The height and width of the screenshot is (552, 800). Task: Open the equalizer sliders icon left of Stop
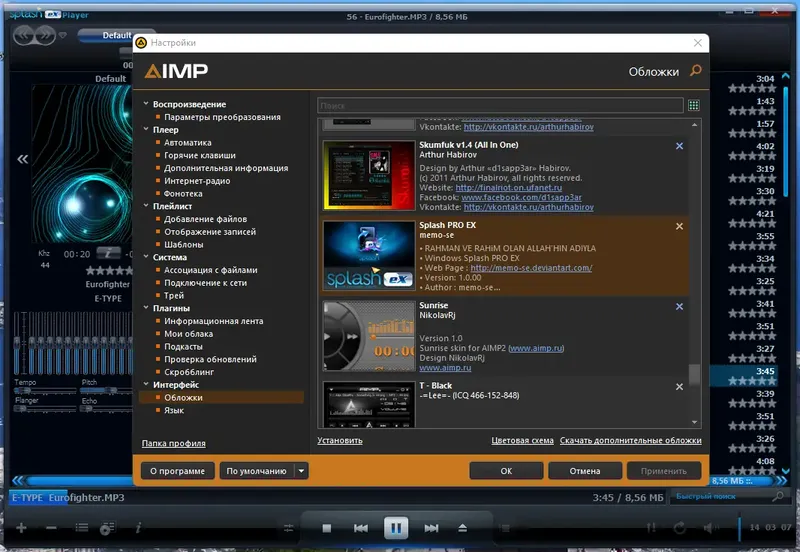point(289,529)
